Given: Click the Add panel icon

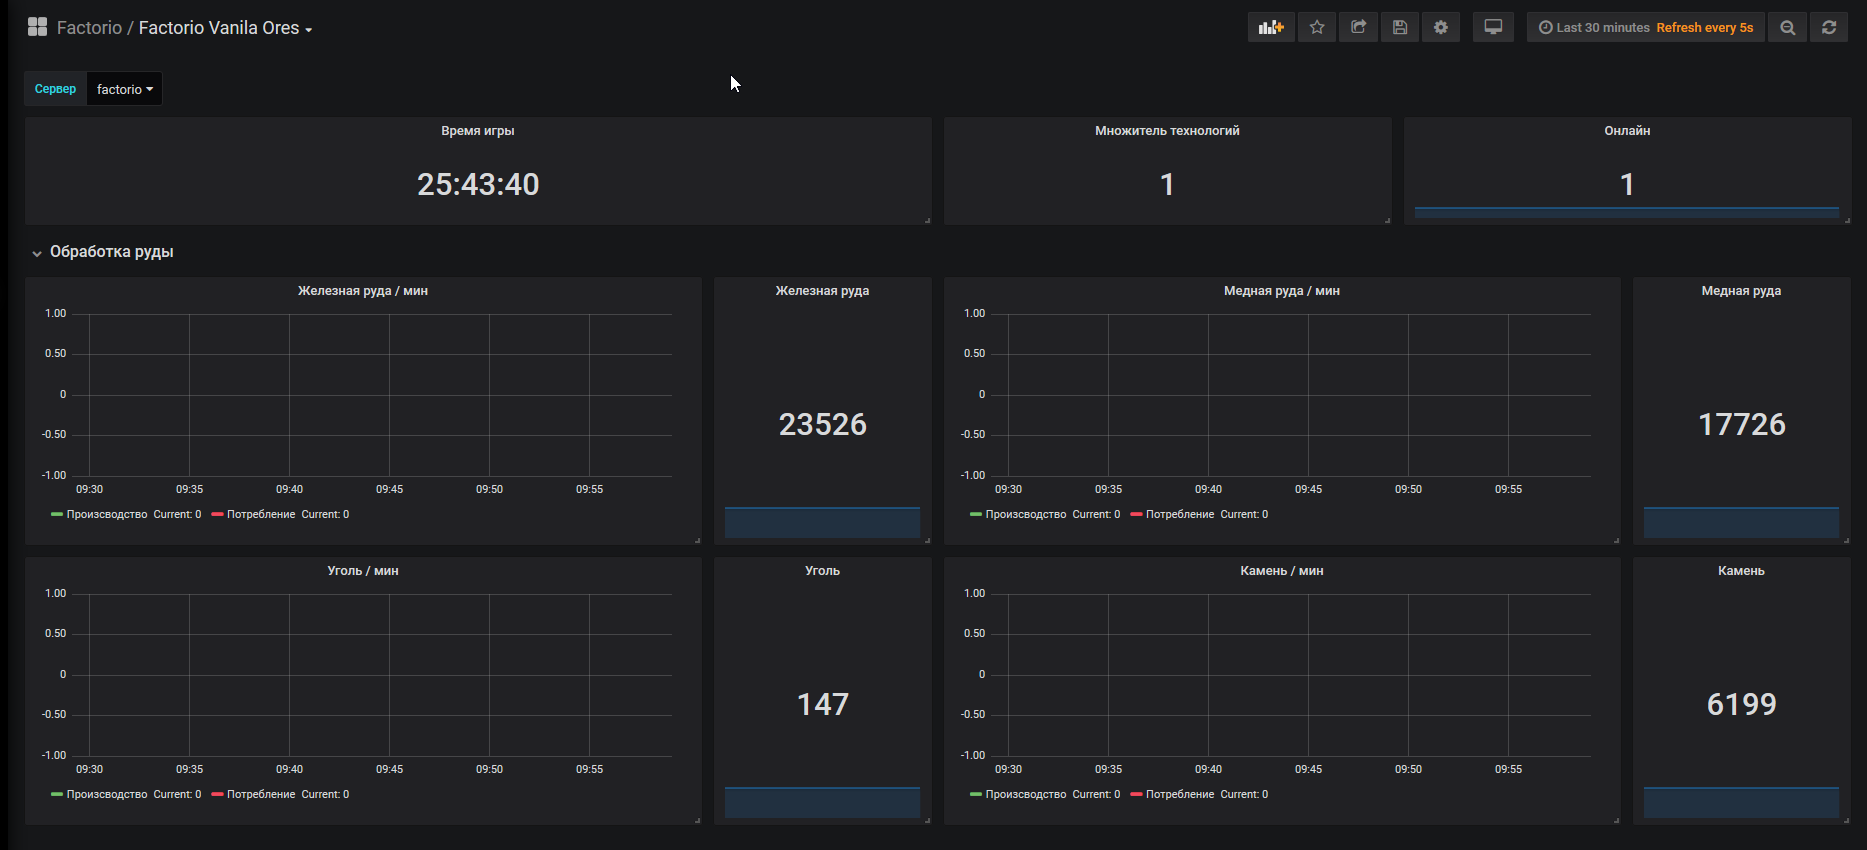Looking at the screenshot, I should (1271, 28).
